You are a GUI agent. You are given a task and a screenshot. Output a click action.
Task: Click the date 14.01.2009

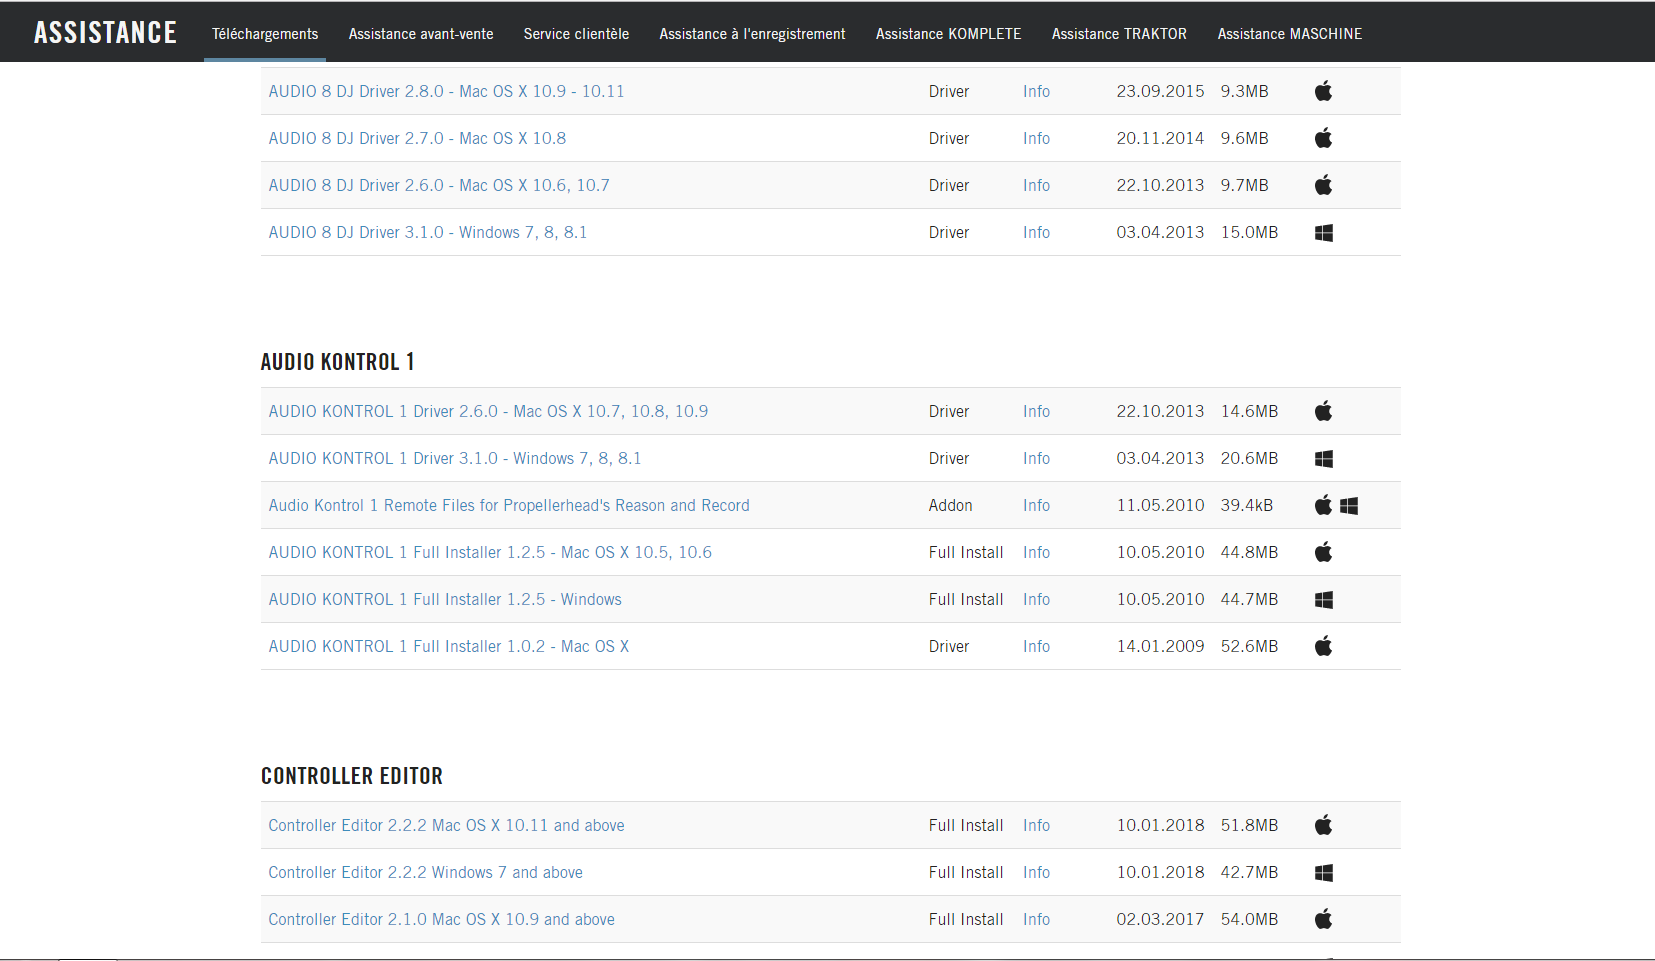coord(1160,646)
